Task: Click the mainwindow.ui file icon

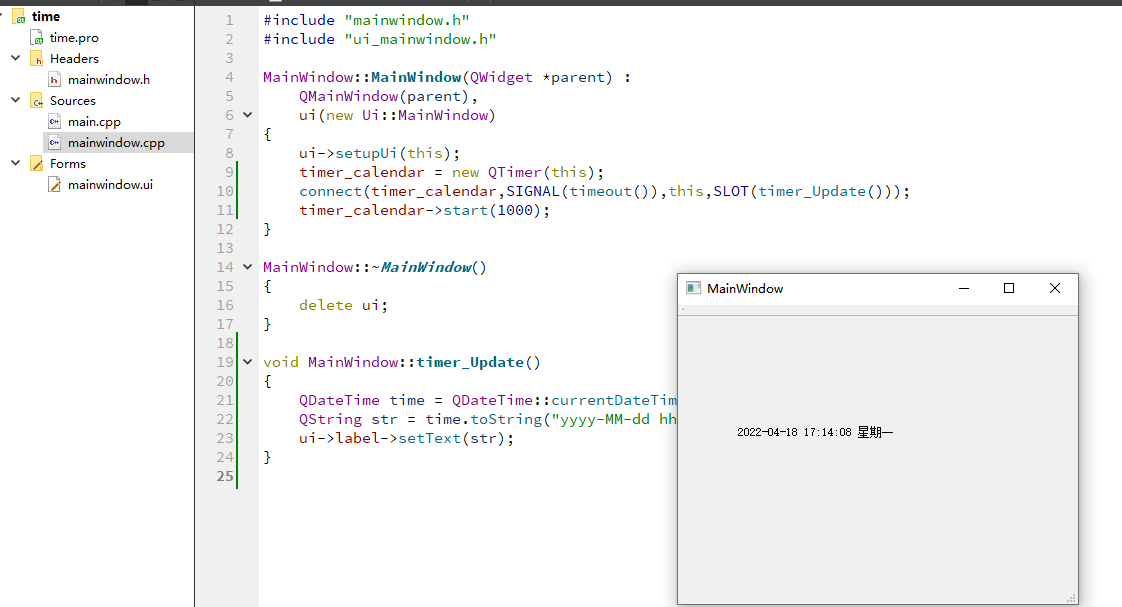Action: [54, 185]
